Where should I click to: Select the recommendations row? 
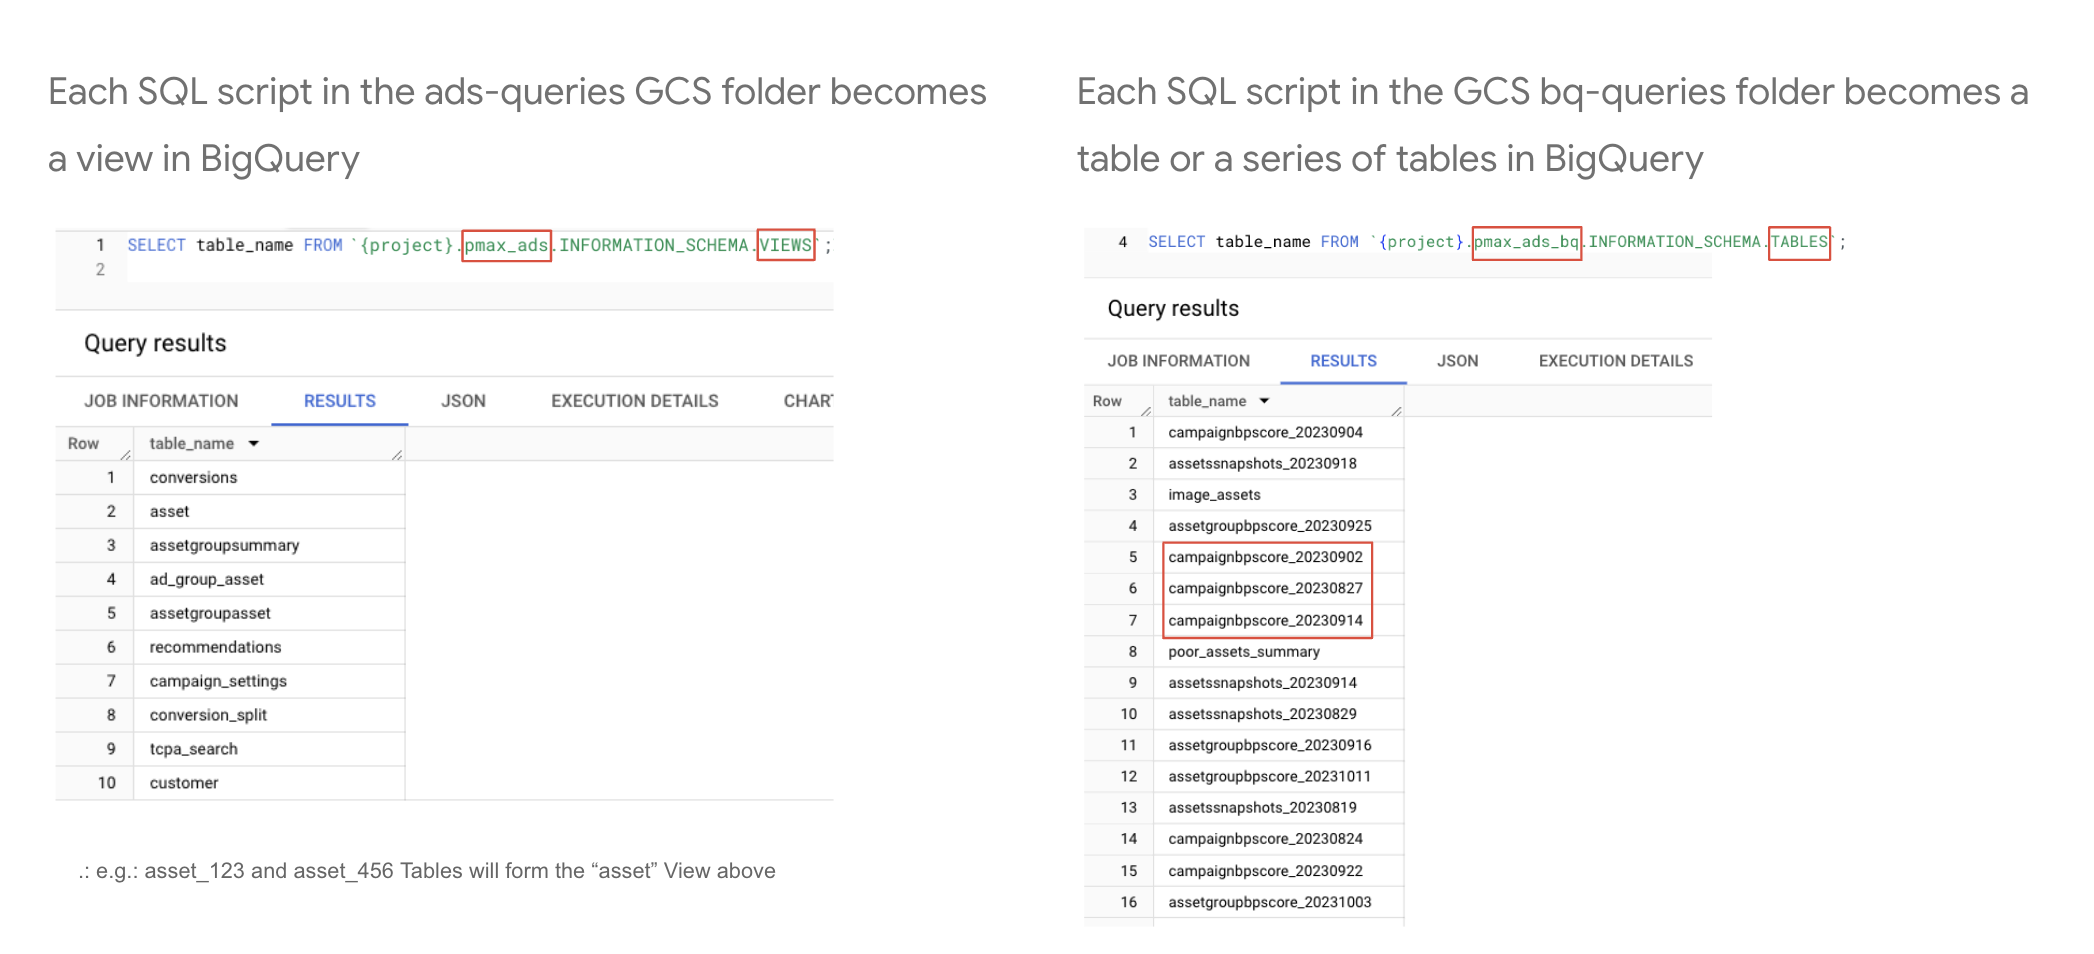(231, 648)
